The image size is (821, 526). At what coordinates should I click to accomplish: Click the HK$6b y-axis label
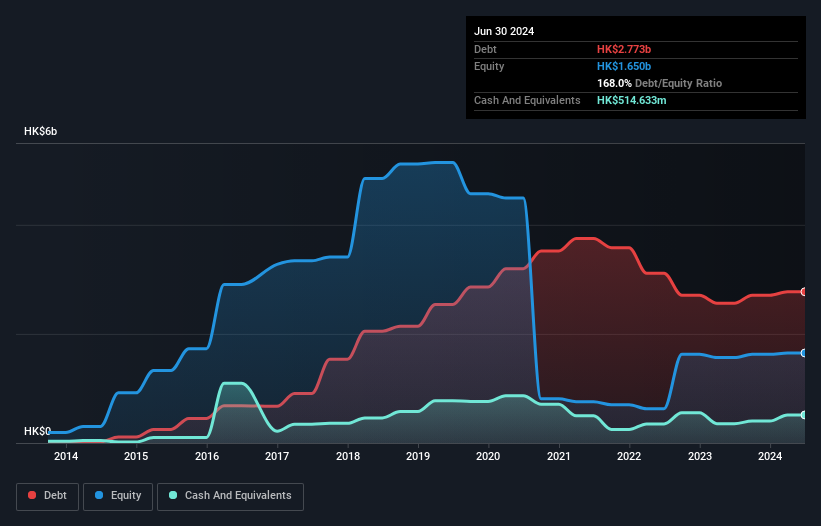tap(40, 131)
